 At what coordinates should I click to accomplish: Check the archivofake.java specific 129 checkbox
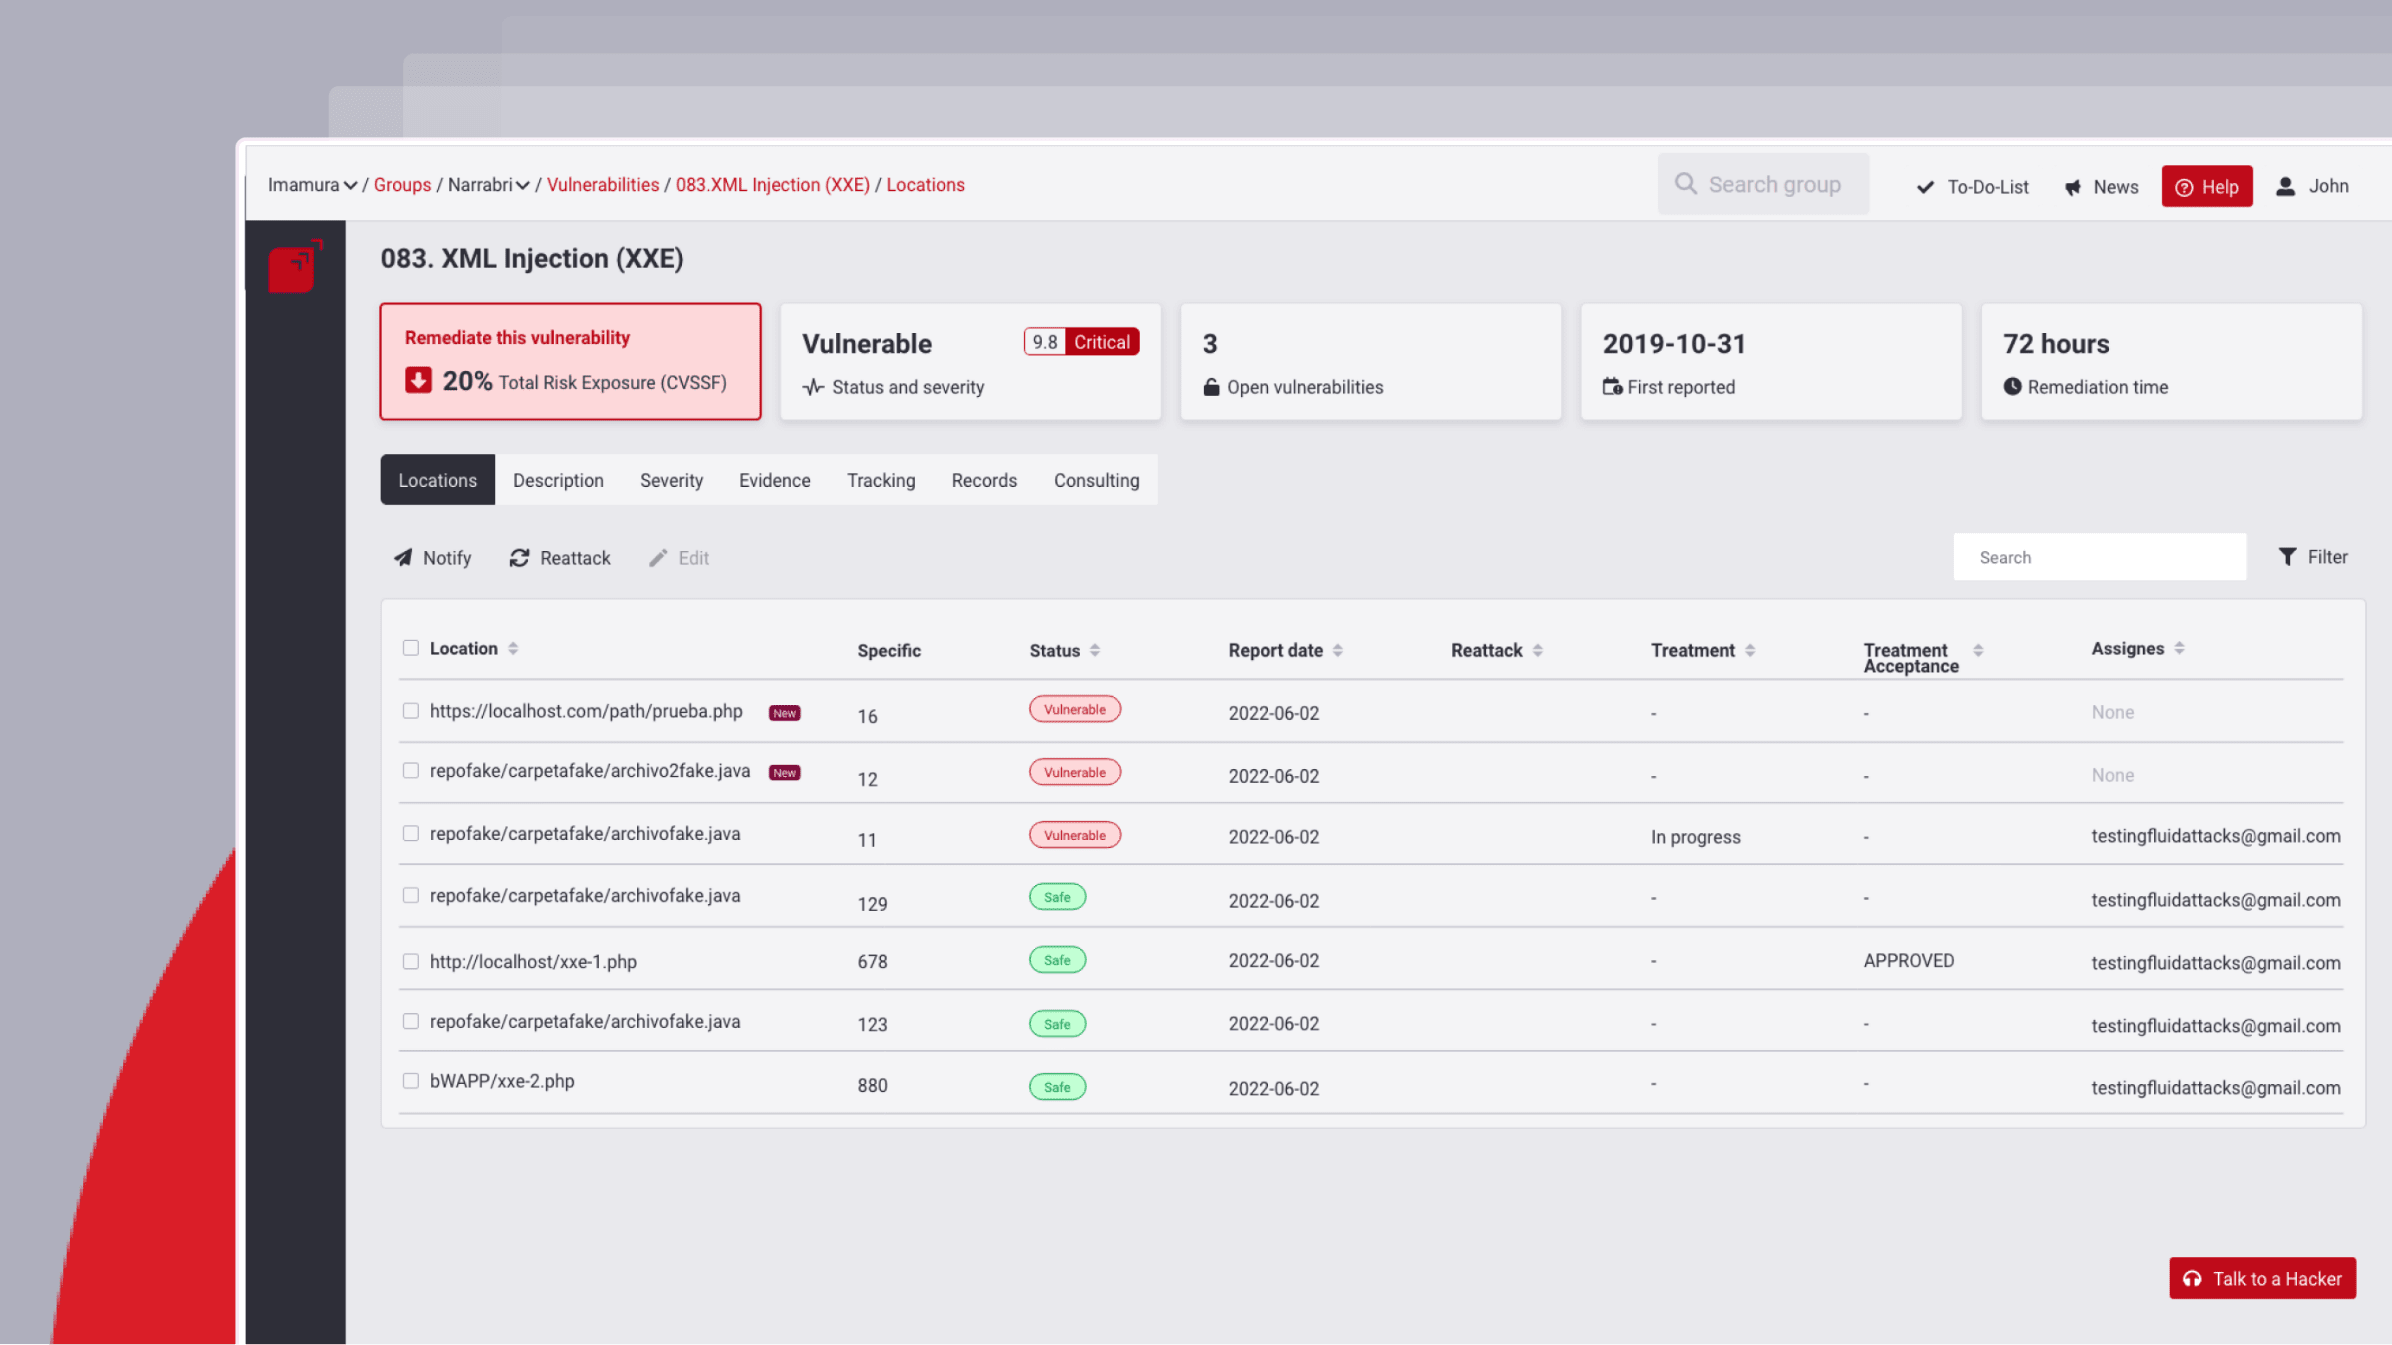coord(411,896)
